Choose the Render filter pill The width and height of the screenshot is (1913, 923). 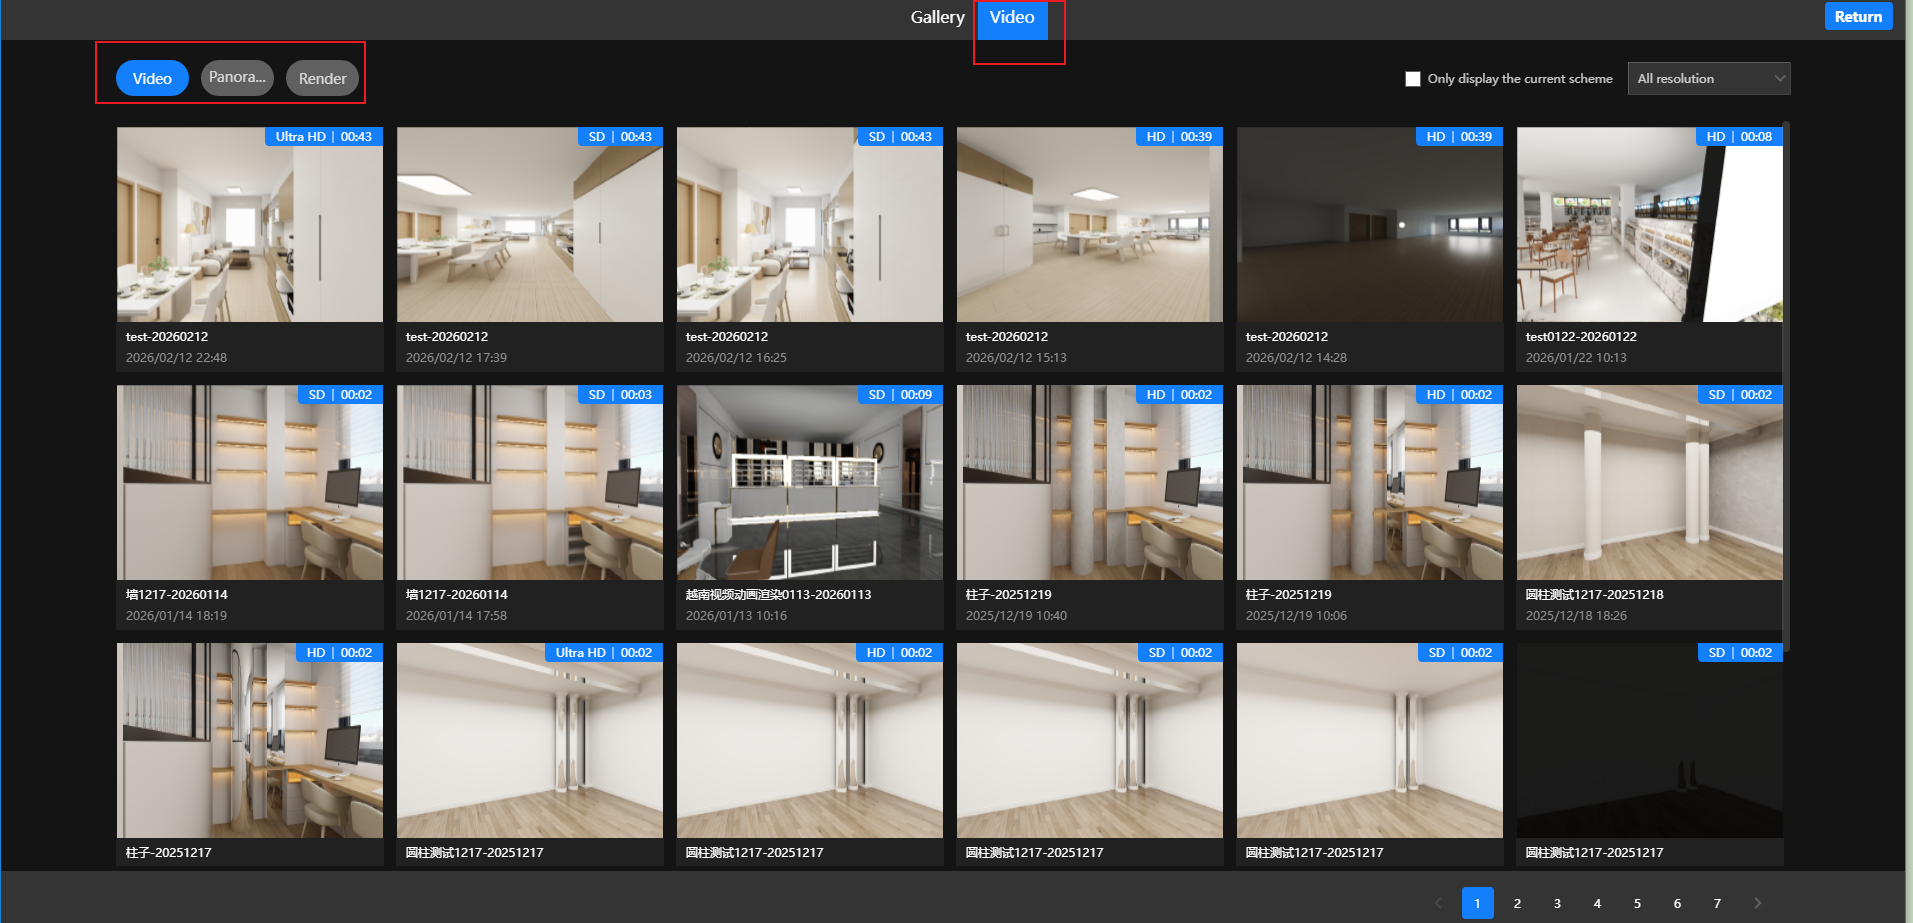coord(322,79)
